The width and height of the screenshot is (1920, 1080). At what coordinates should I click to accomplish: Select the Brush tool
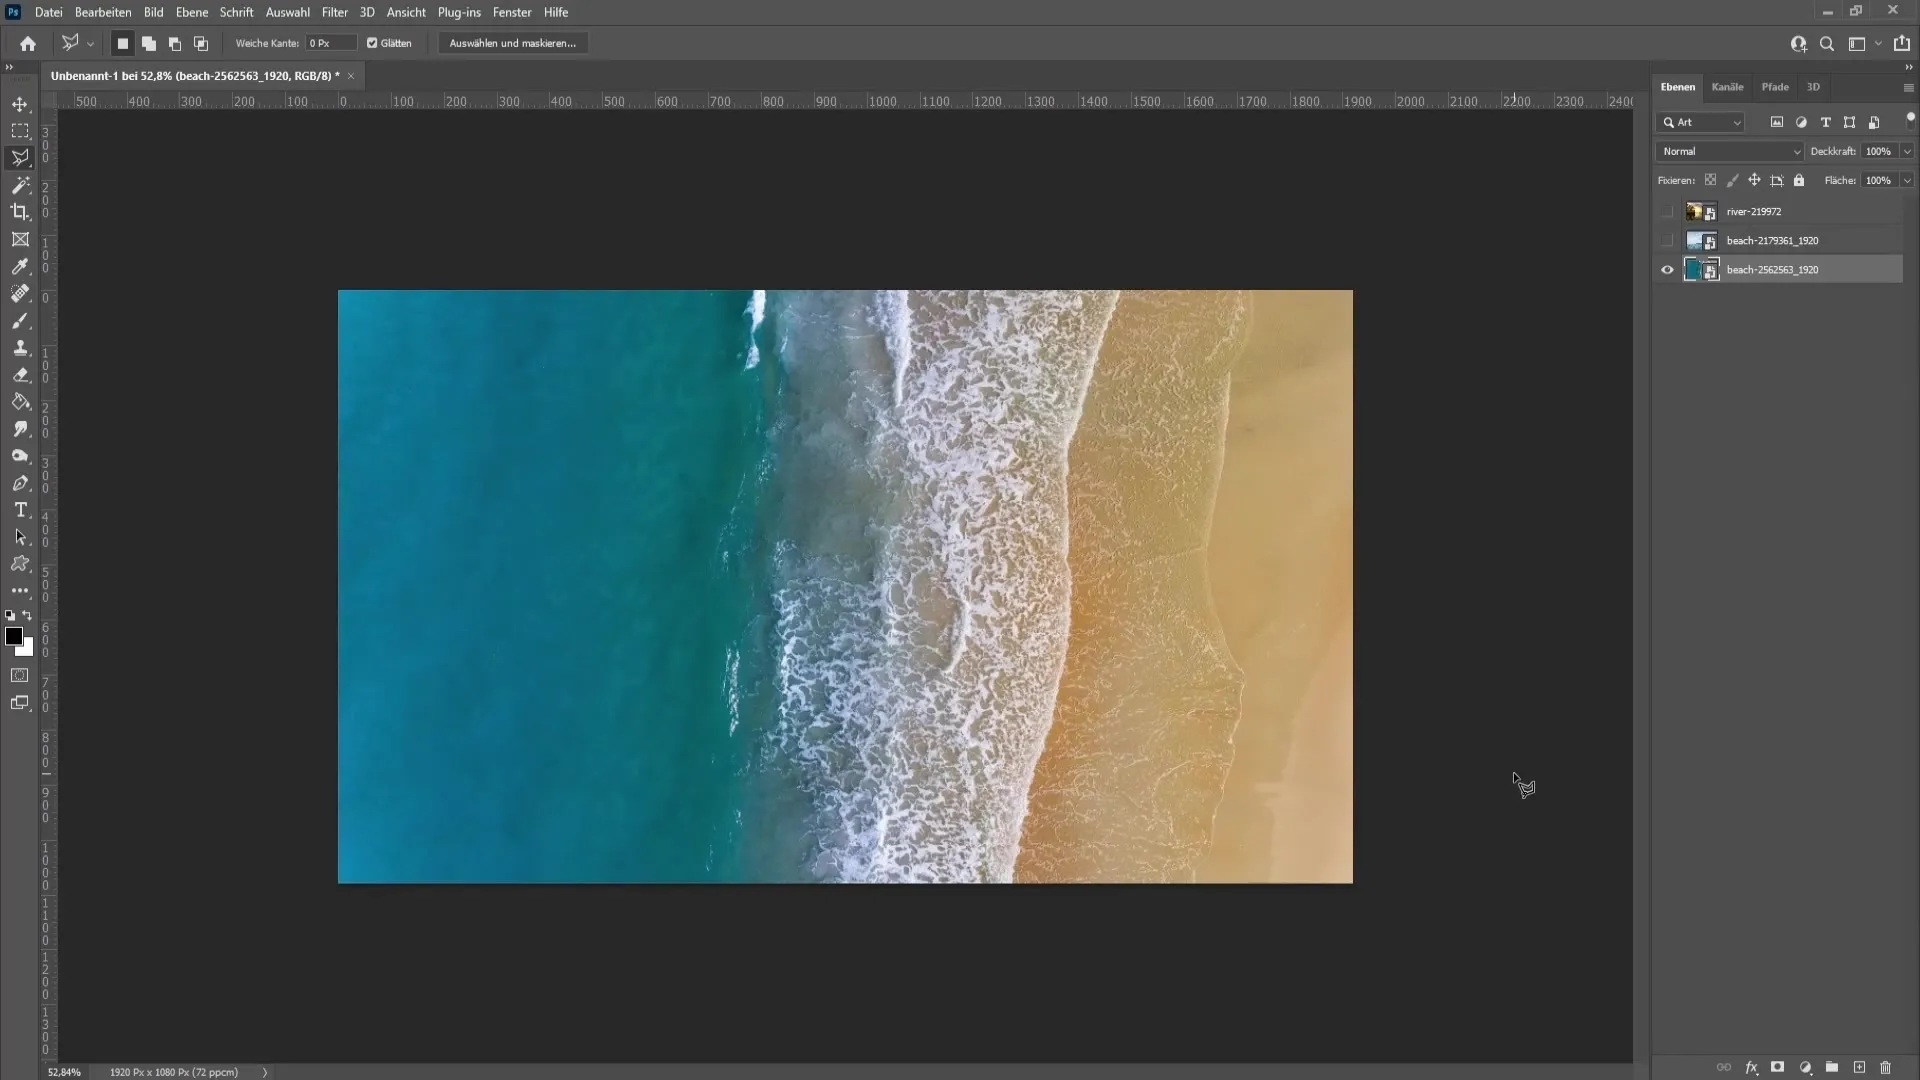(x=20, y=321)
